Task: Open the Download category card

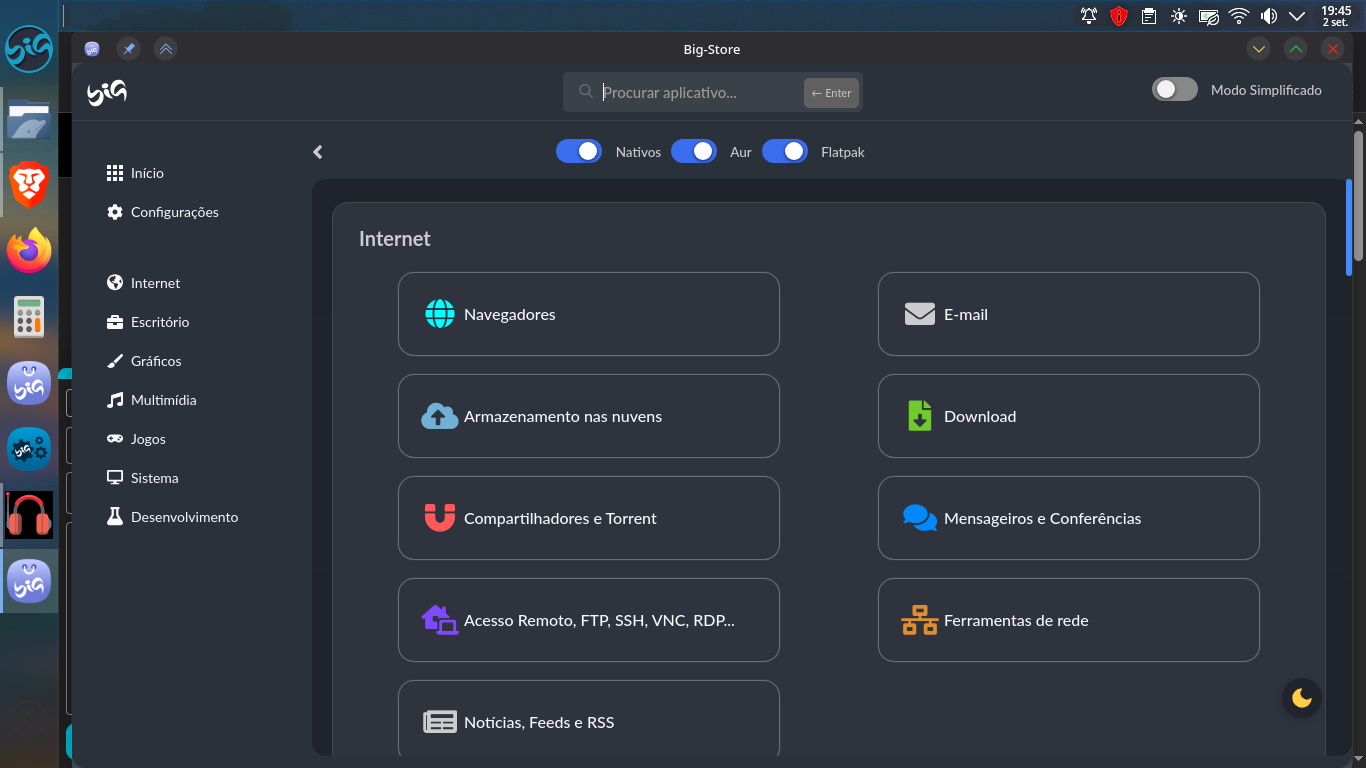Action: tap(1068, 416)
